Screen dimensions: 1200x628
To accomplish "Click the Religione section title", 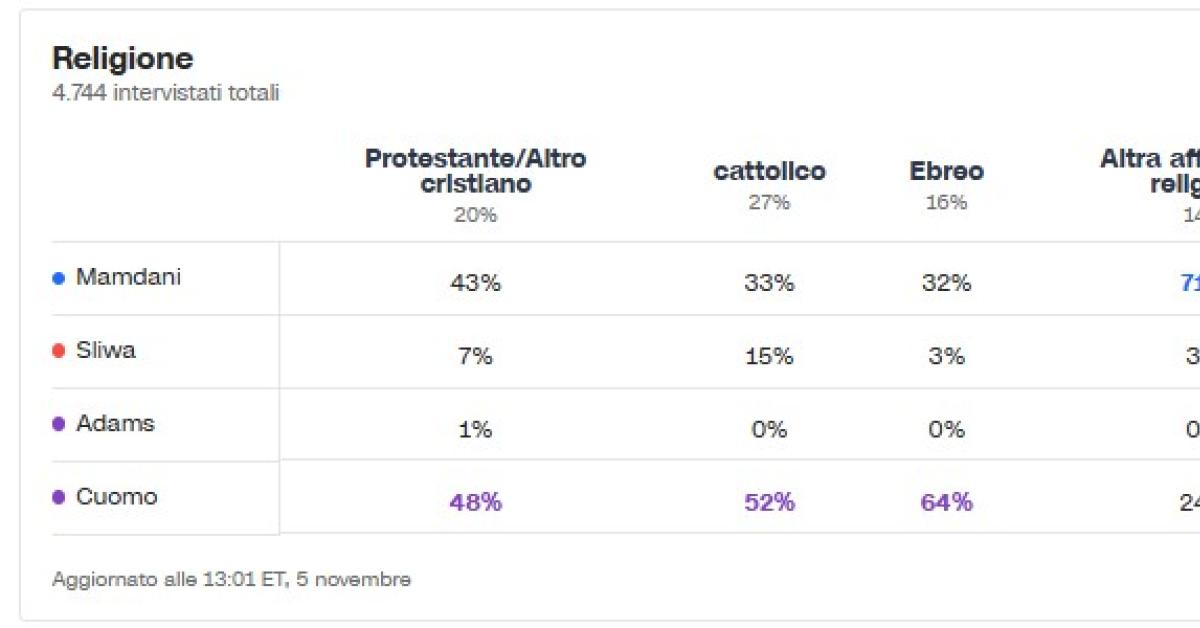I will (122, 58).
